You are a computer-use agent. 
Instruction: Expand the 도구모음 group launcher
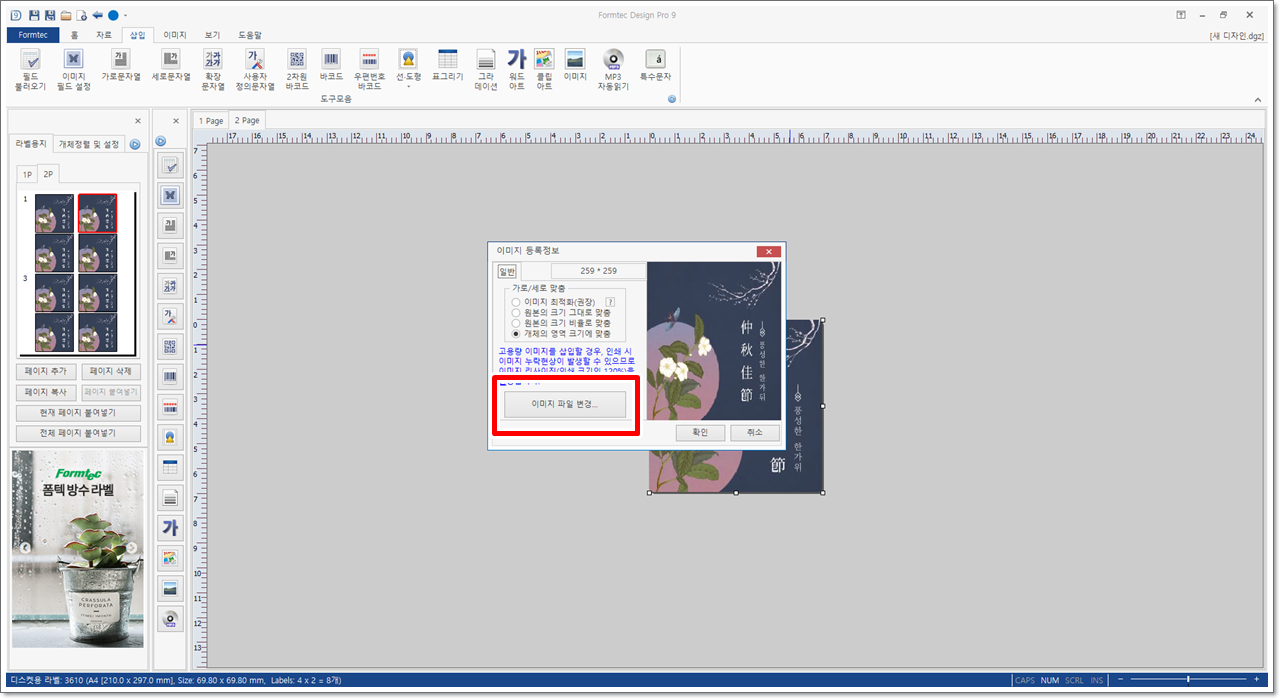coord(672,99)
